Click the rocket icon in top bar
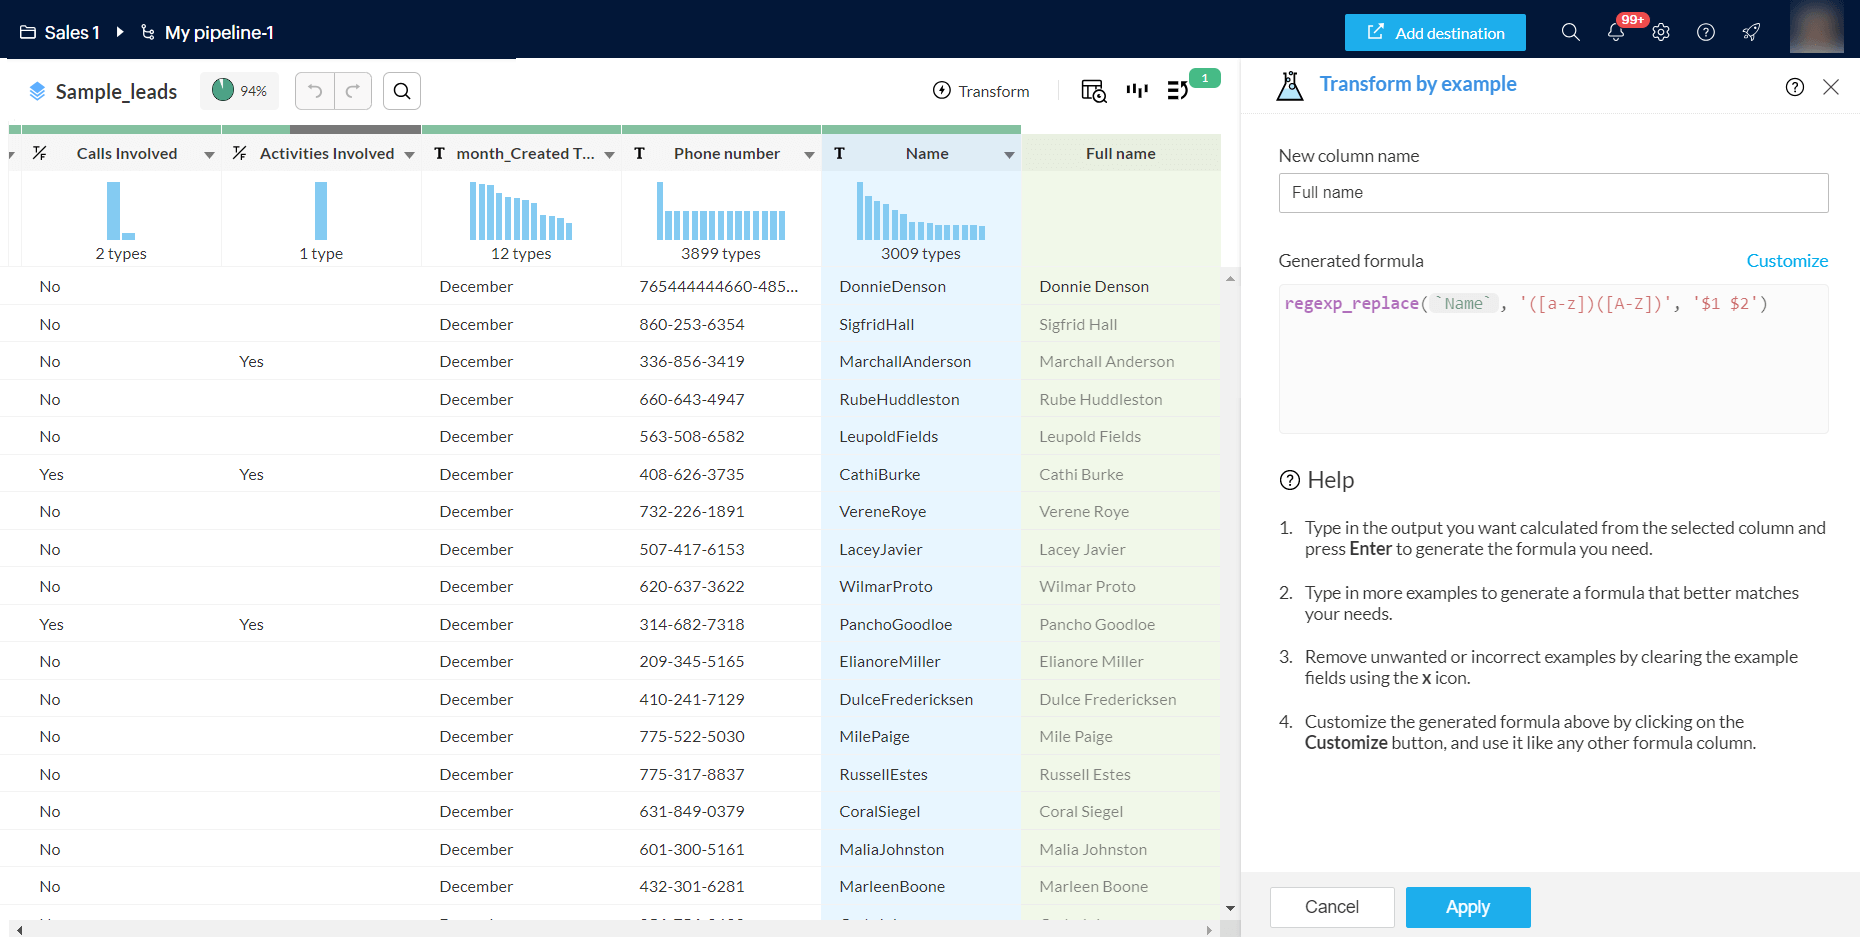Image resolution: width=1860 pixels, height=937 pixels. point(1751,32)
